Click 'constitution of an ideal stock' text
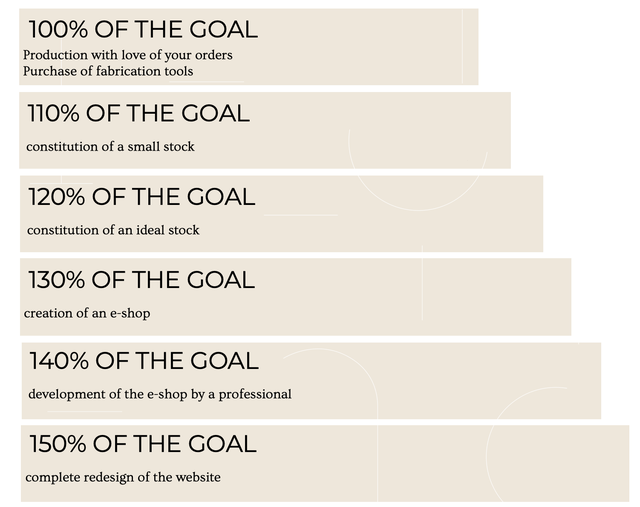Viewport: 640px width, 507px height. click(113, 230)
